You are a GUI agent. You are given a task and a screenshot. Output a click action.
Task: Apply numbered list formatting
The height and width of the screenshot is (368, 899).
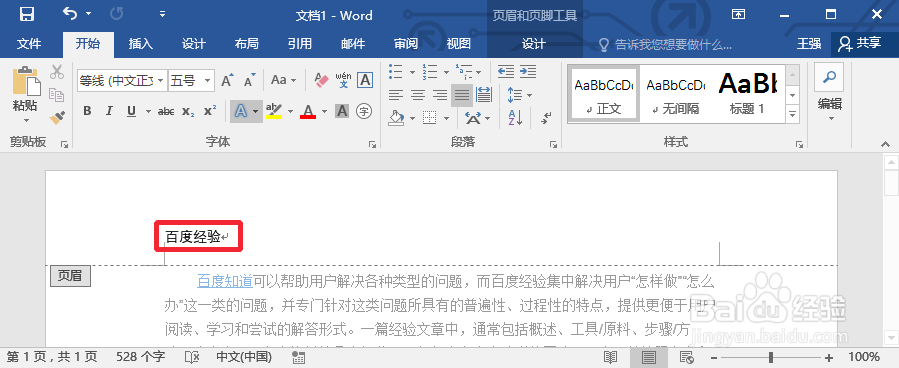point(429,72)
